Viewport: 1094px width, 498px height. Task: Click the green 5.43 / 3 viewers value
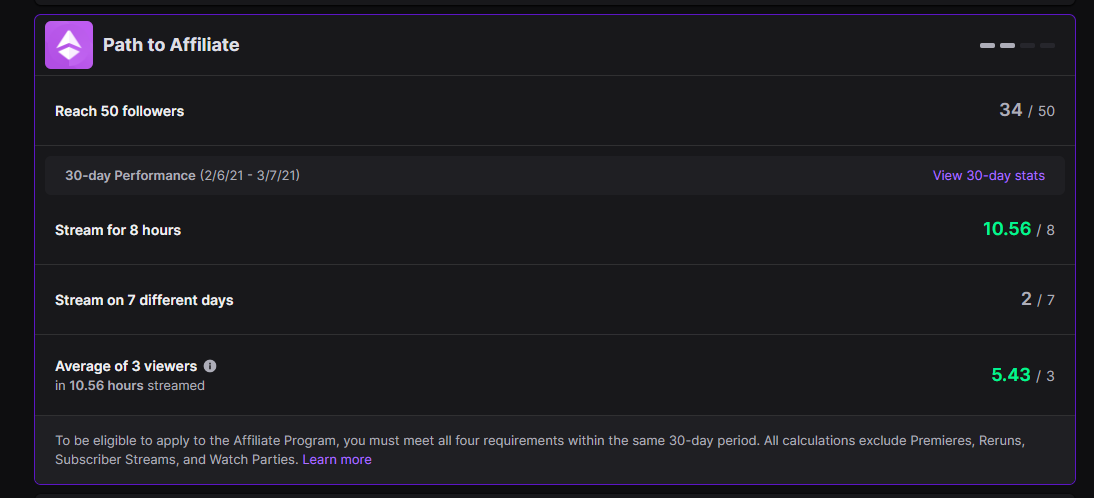[1022, 375]
